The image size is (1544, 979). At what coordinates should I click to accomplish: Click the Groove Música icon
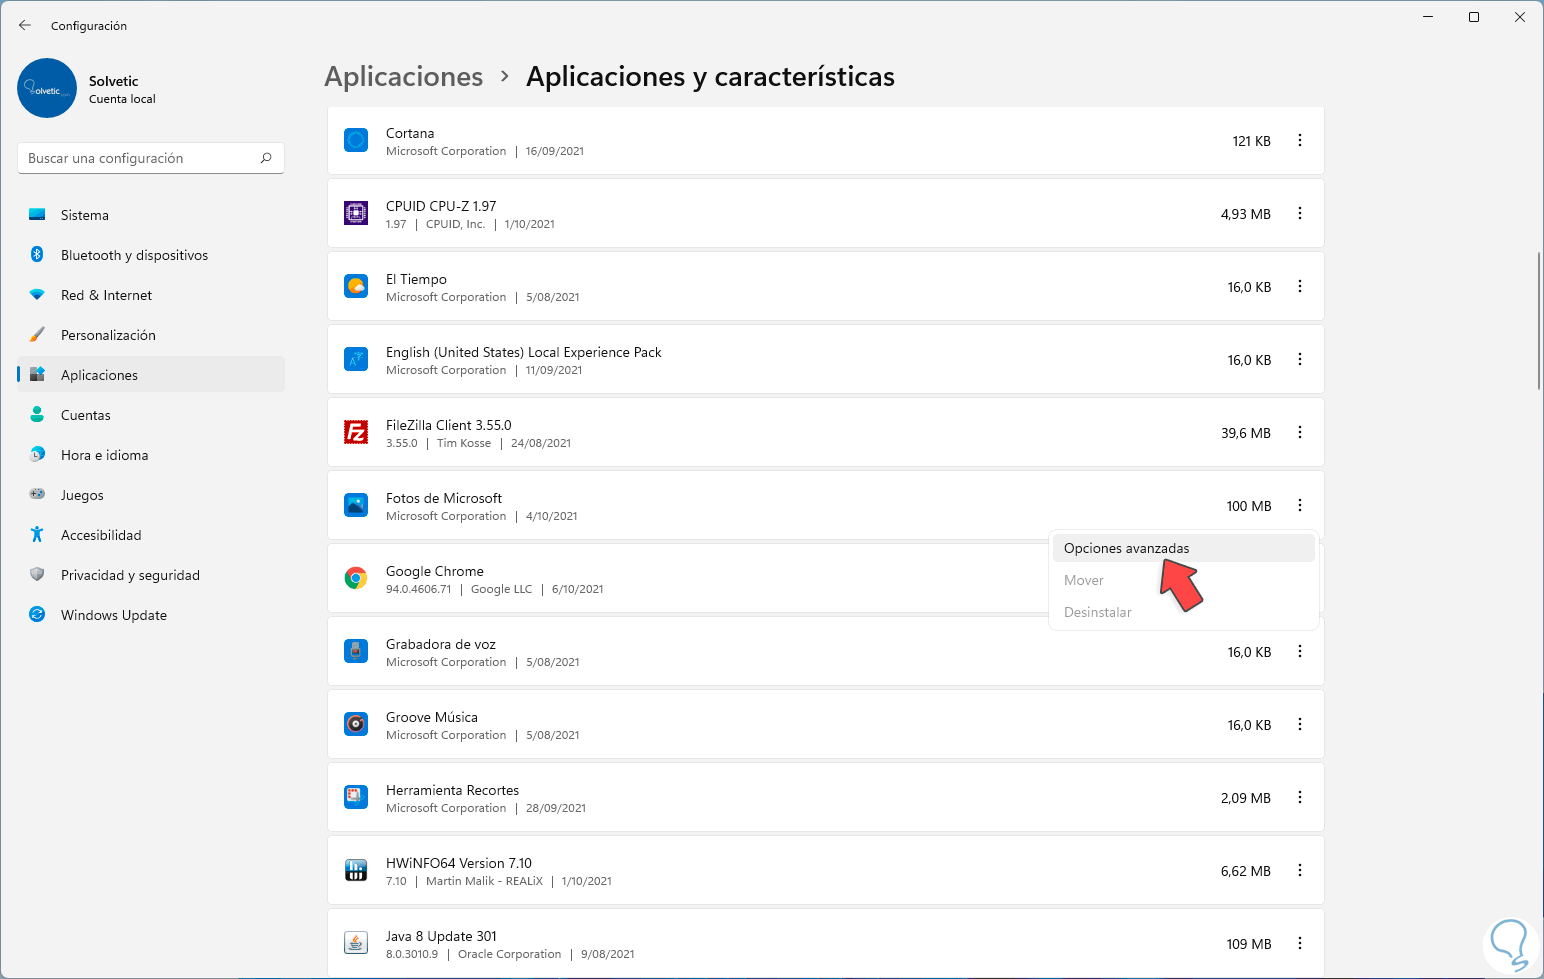356,724
